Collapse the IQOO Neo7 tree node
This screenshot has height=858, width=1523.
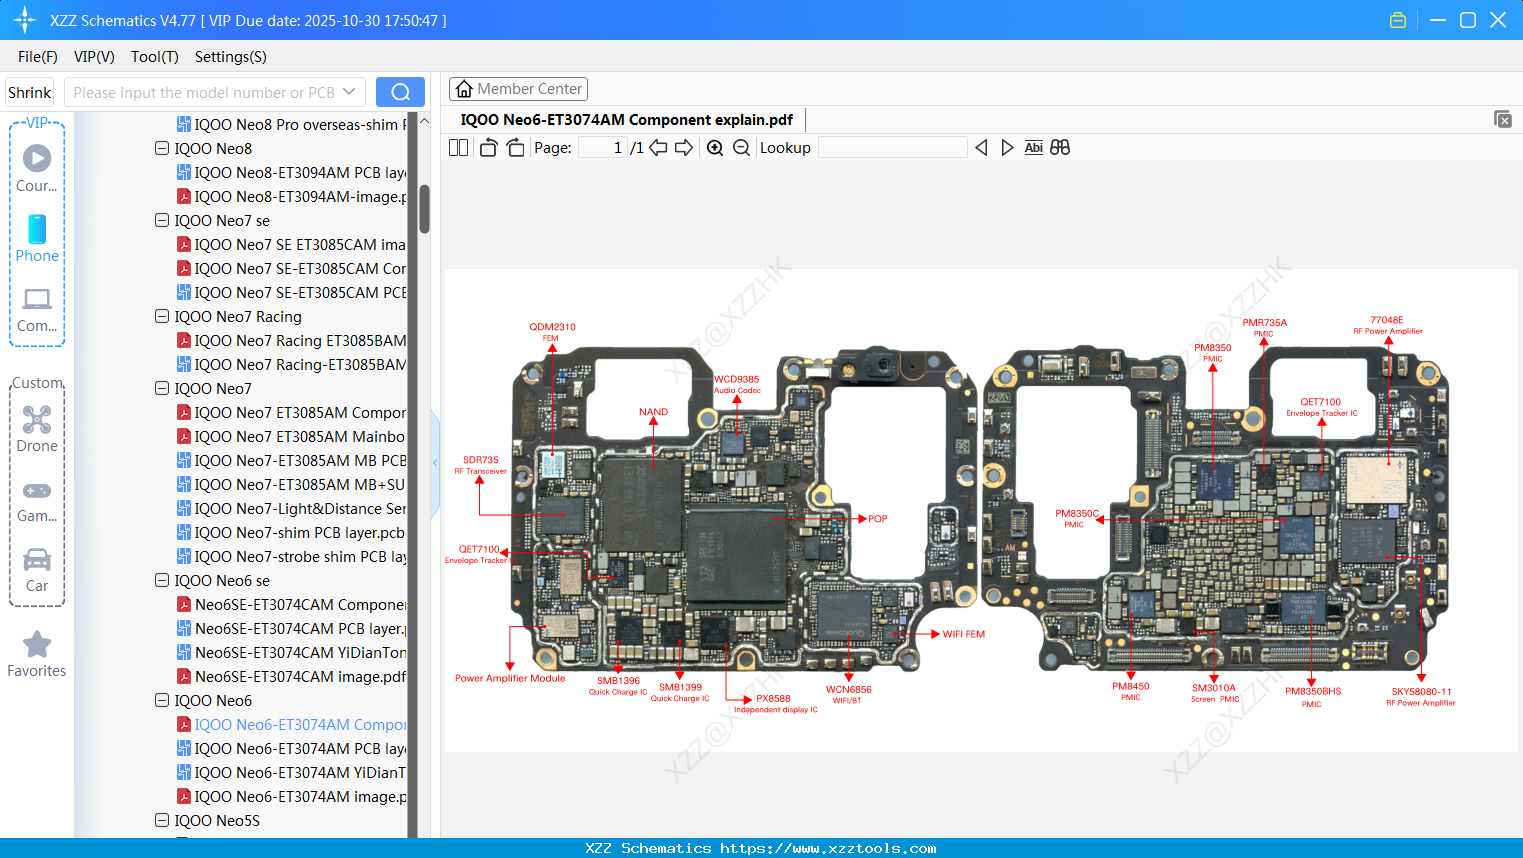(161, 388)
